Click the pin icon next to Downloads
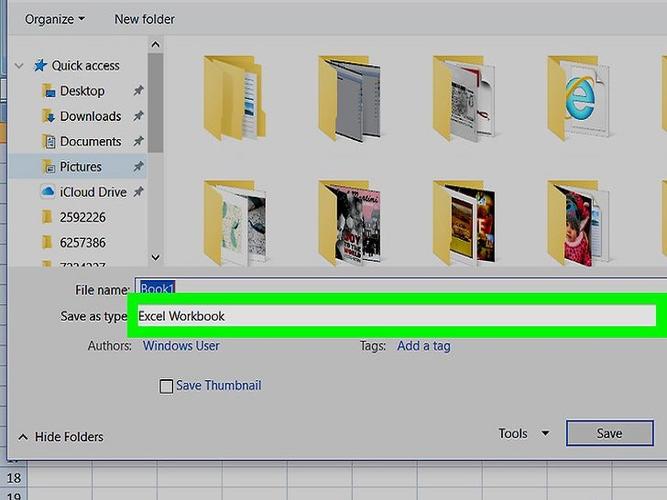This screenshot has width=667, height=500. coord(138,116)
